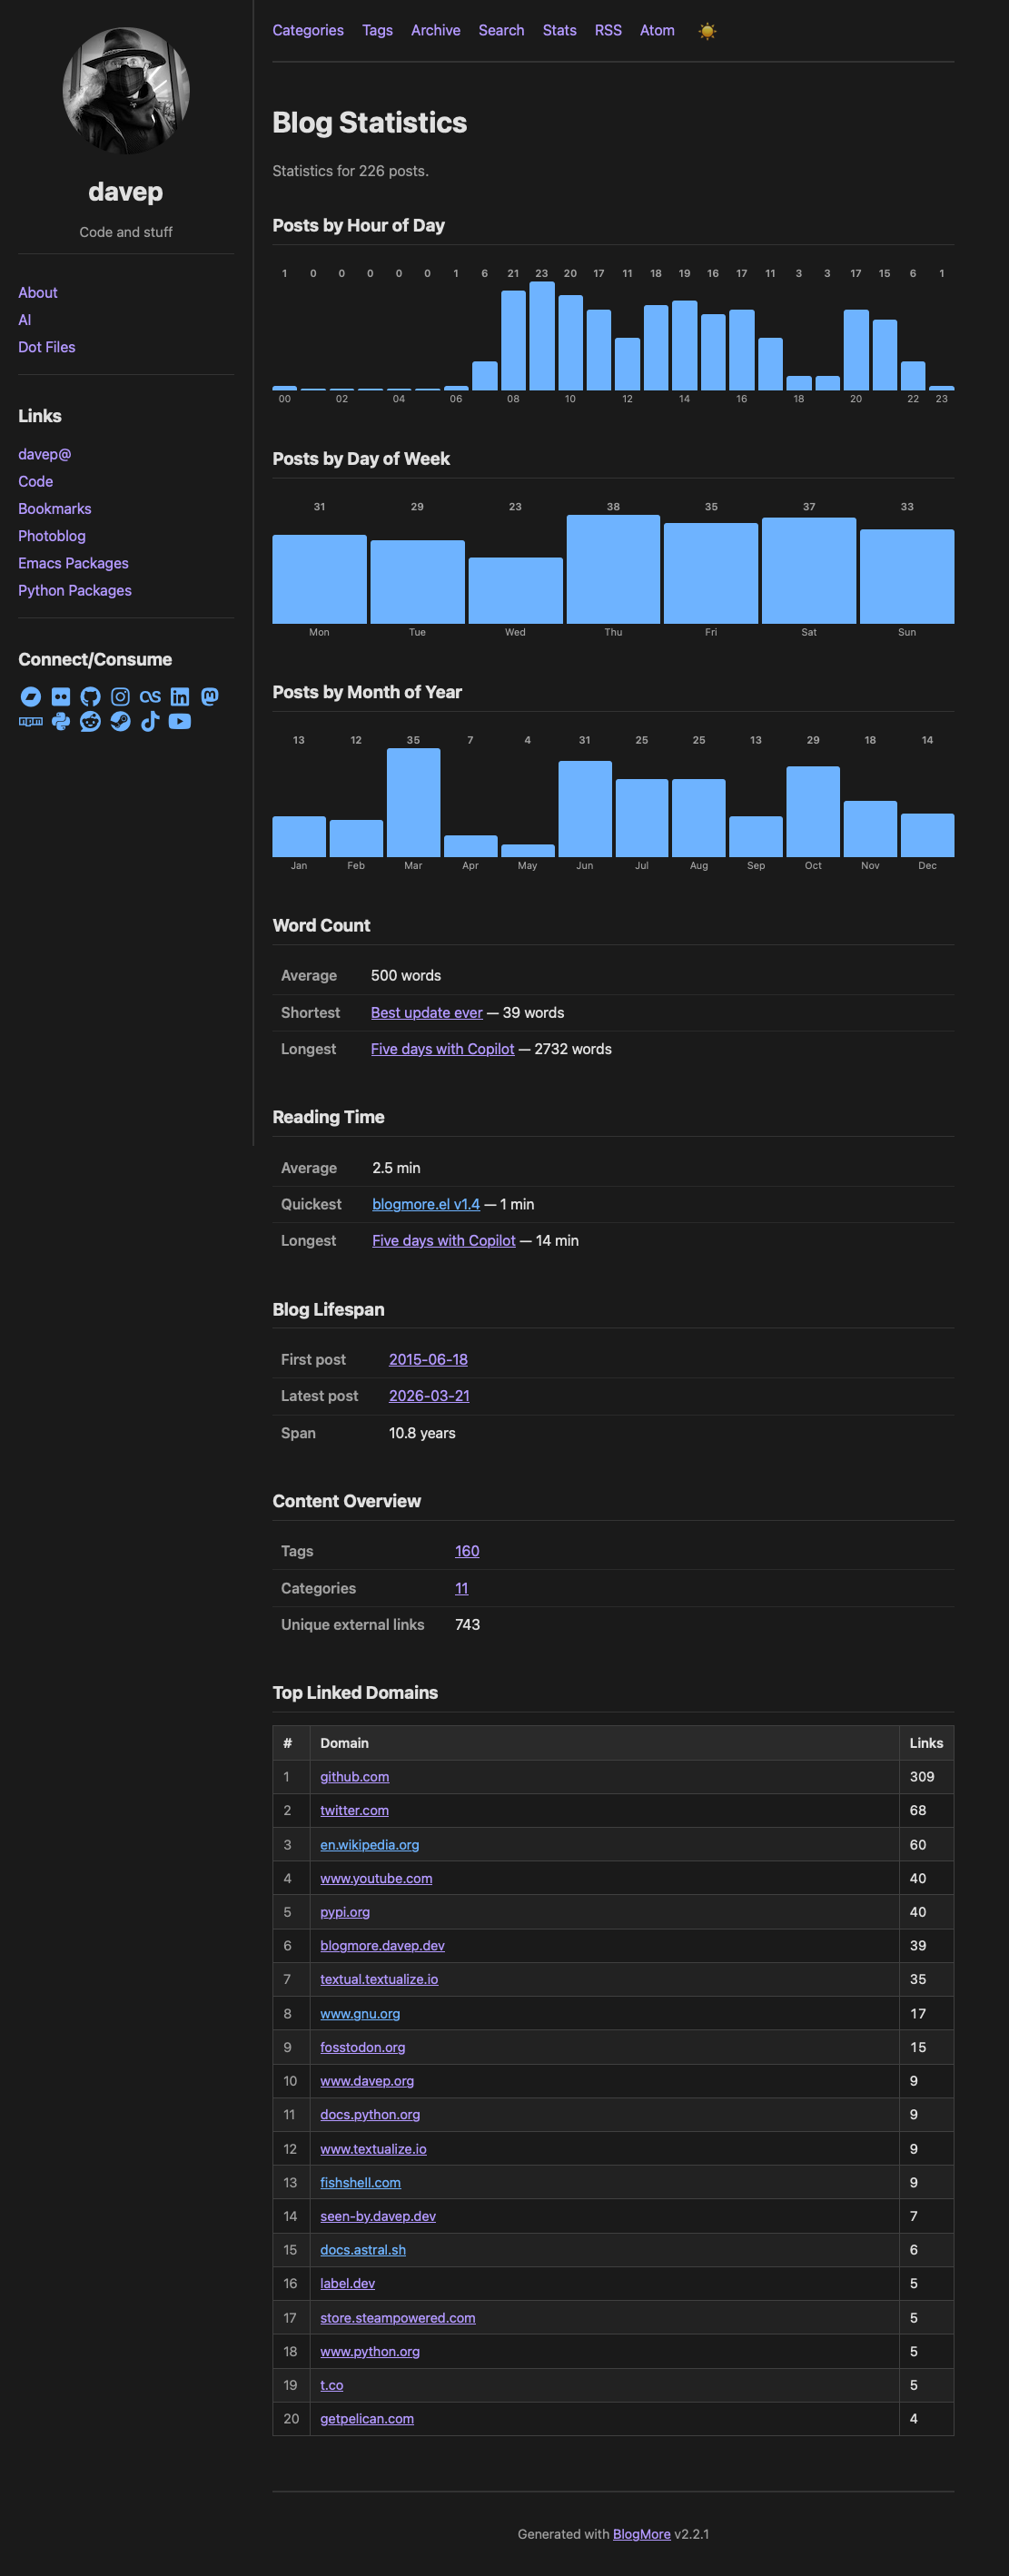Toggle light theme with sun icon

point(707,31)
